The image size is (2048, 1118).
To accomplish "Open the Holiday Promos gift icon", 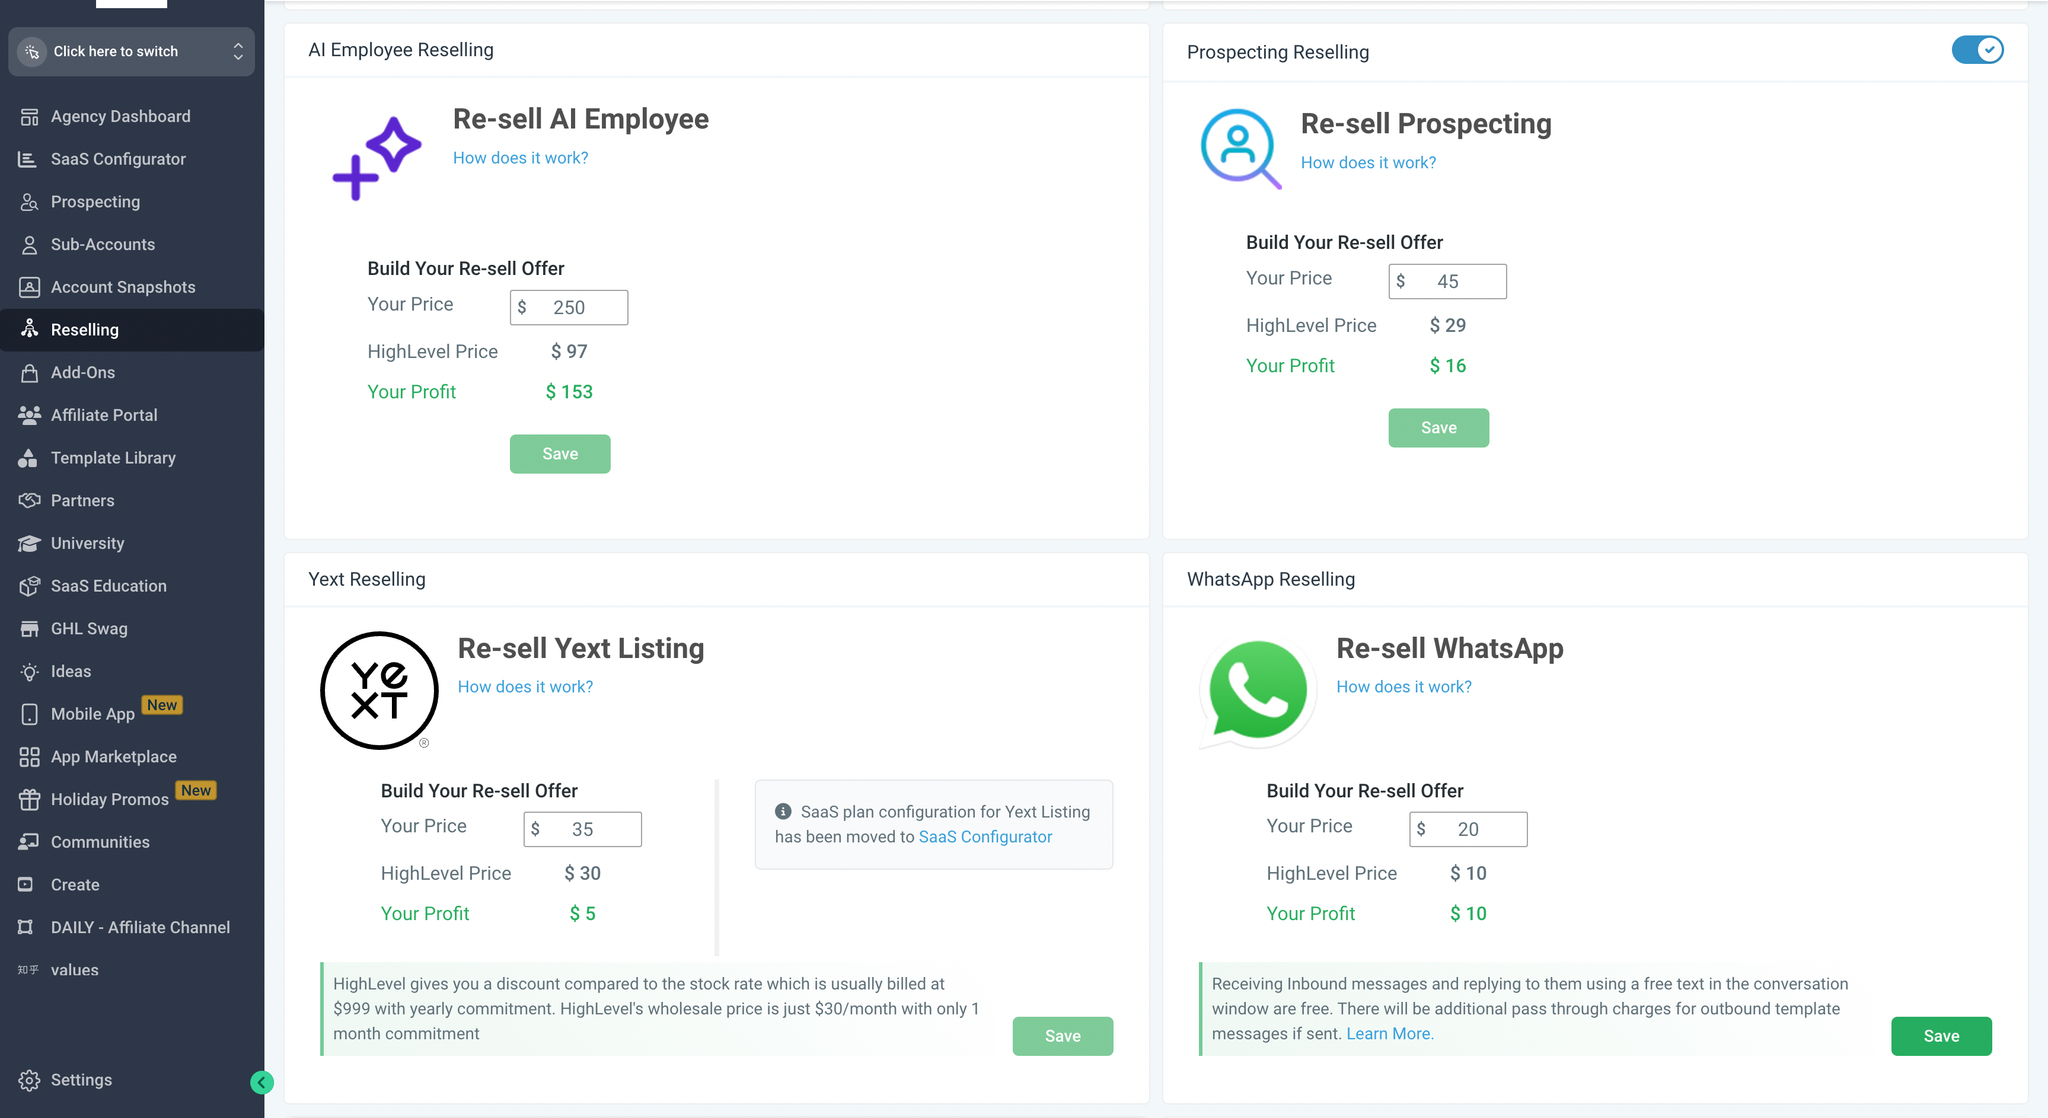I will (29, 800).
